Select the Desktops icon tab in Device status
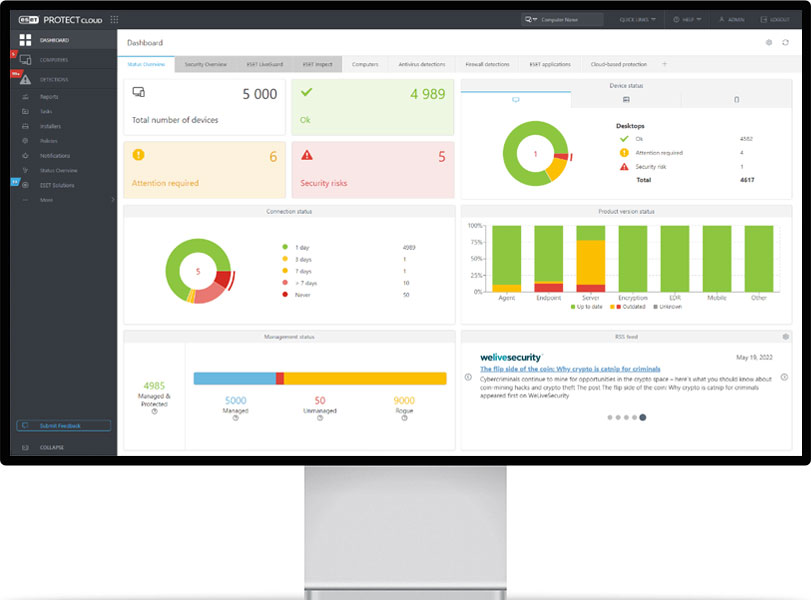811x600 pixels. click(x=516, y=99)
